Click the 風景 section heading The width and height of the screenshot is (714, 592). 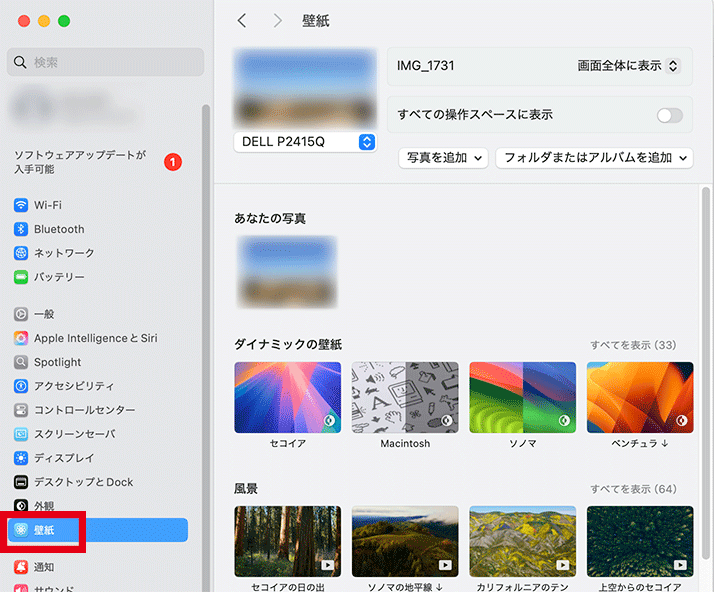point(246,489)
